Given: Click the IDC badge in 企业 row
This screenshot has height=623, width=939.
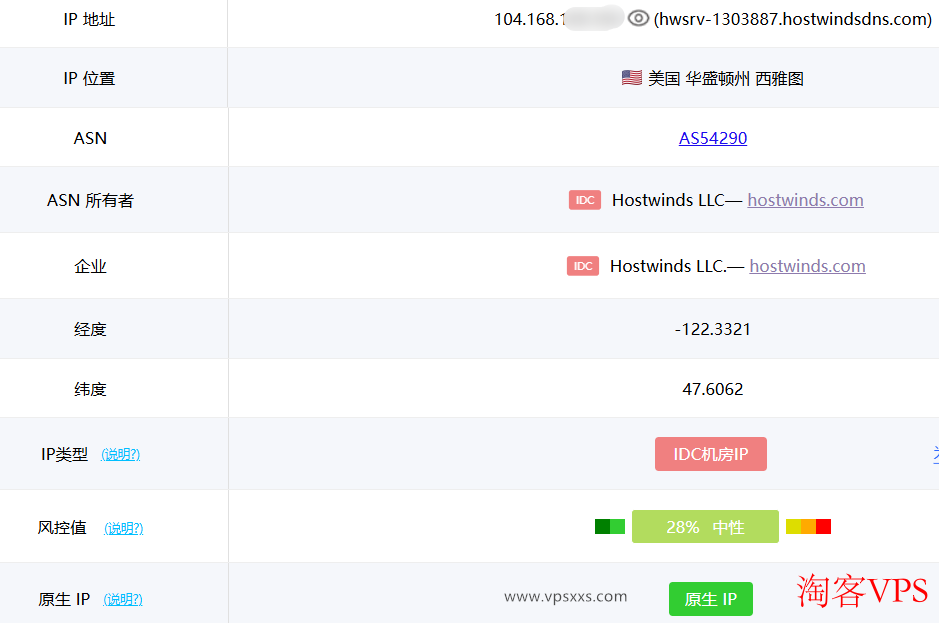Looking at the screenshot, I should [x=583, y=266].
